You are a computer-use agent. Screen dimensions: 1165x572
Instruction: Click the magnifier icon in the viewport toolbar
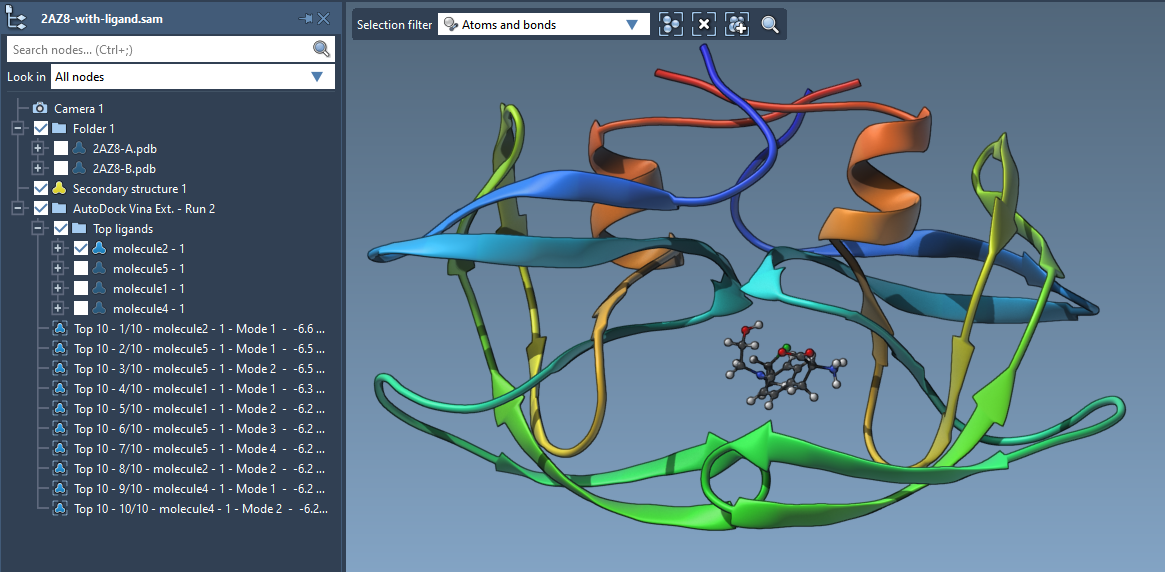click(770, 25)
